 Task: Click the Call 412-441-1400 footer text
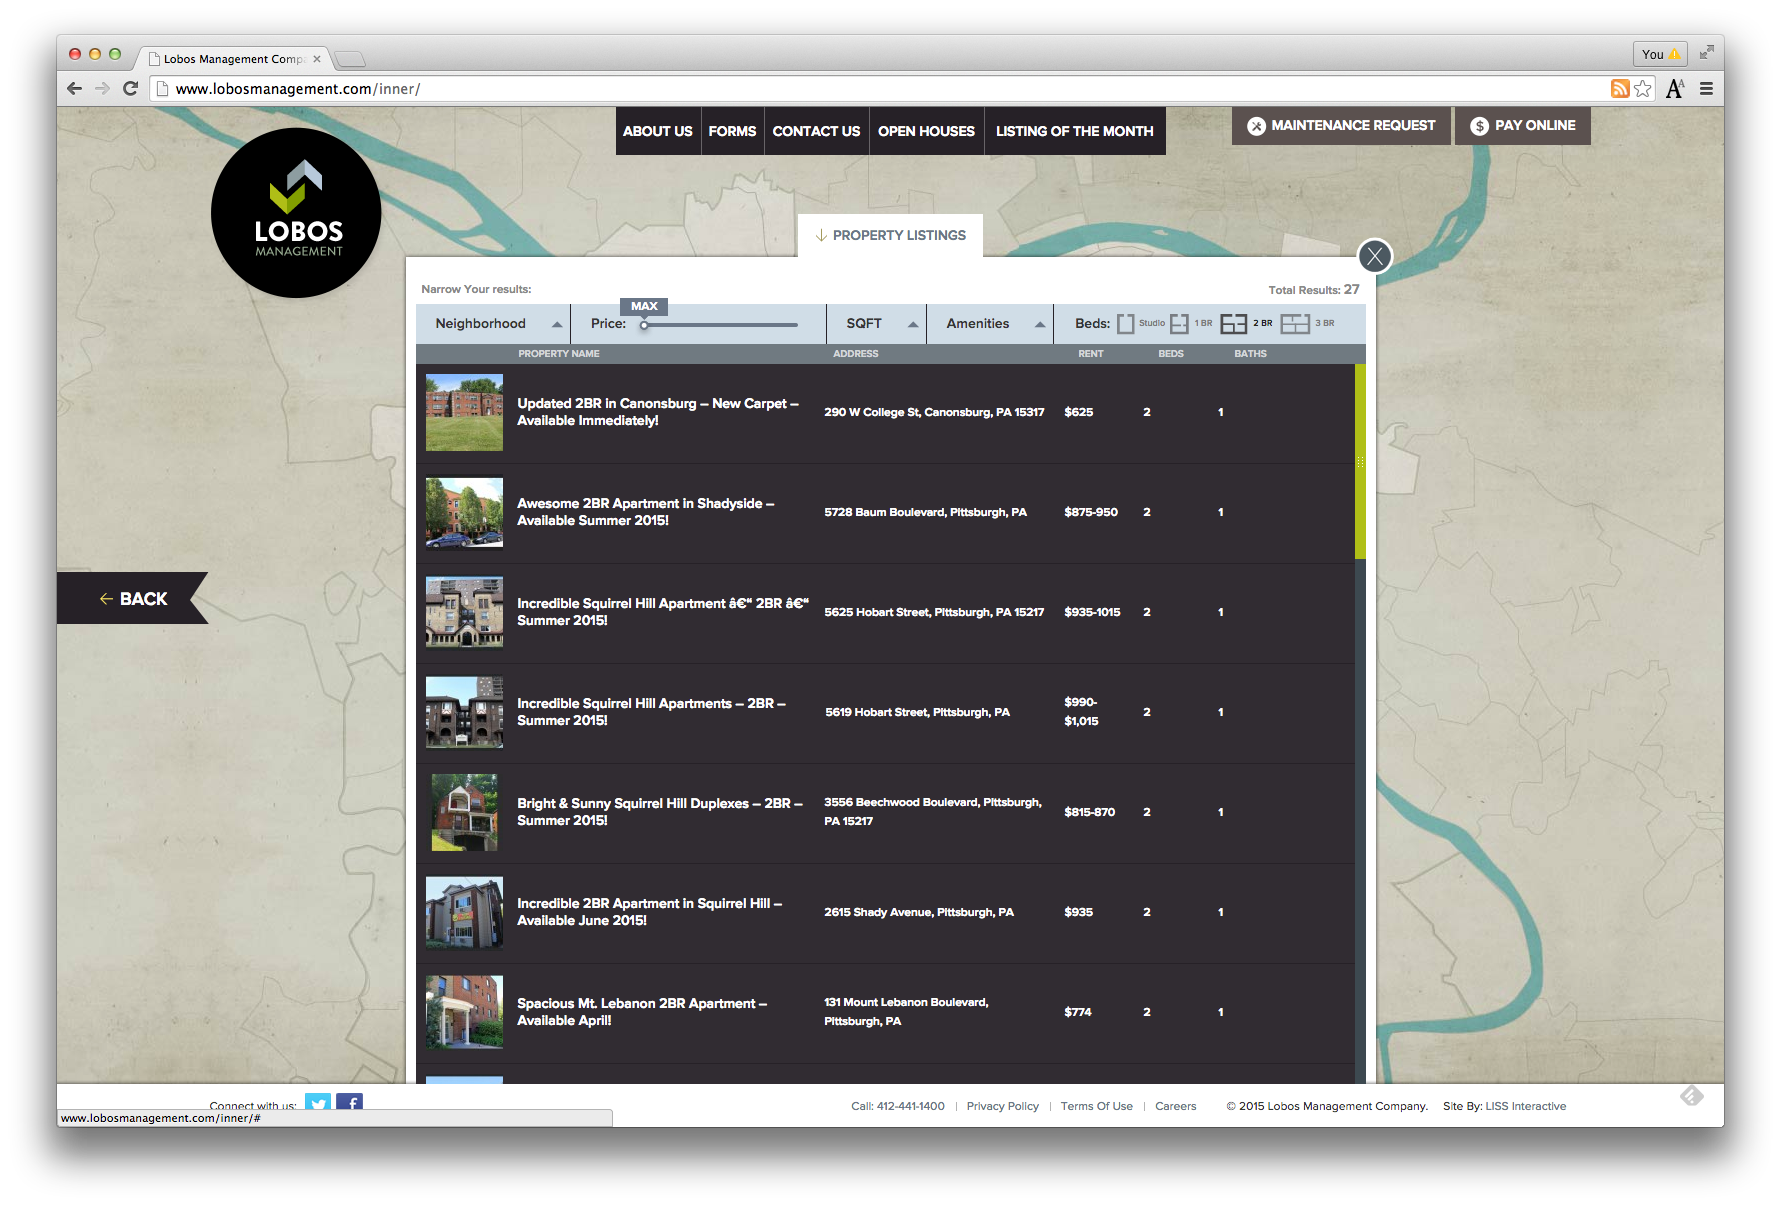click(x=897, y=1106)
